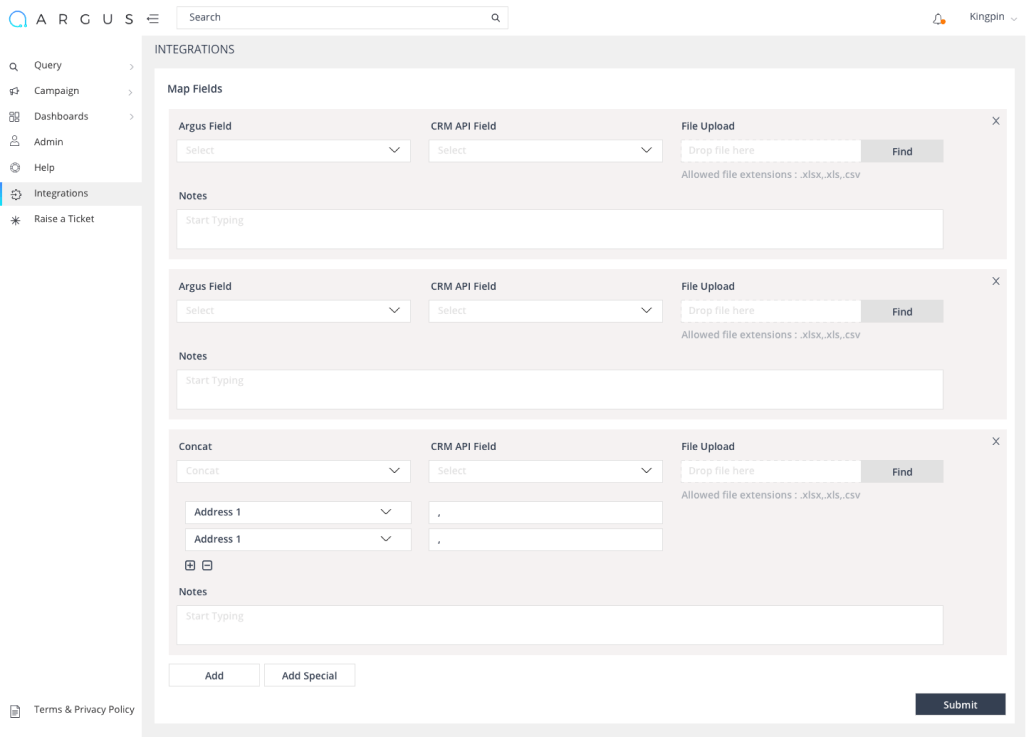Click the Query magnifier icon in the sidebar

click(x=14, y=67)
